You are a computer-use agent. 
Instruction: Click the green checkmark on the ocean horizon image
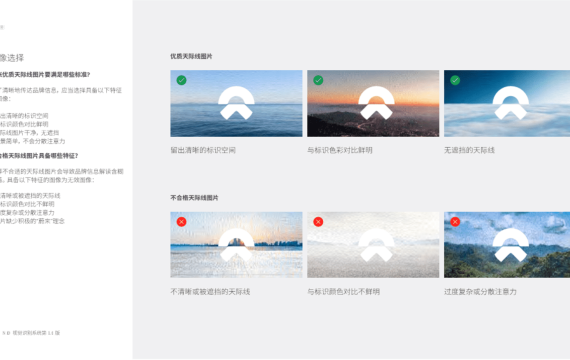click(181, 80)
